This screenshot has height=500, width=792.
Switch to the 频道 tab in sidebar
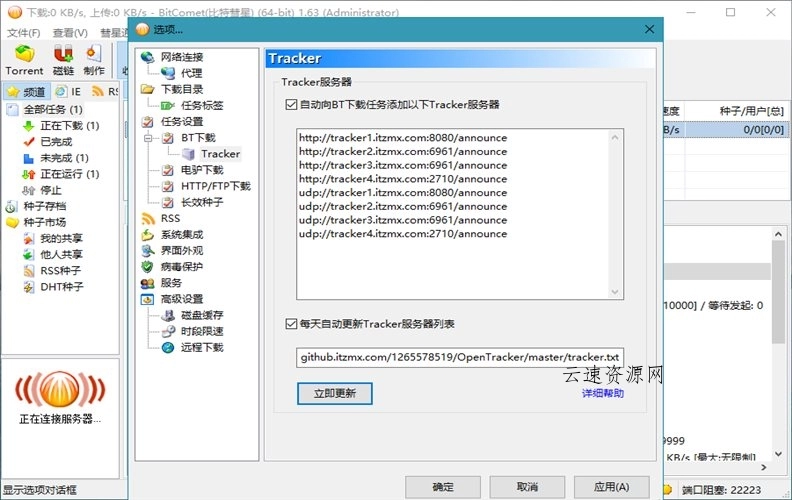pyautogui.click(x=27, y=91)
